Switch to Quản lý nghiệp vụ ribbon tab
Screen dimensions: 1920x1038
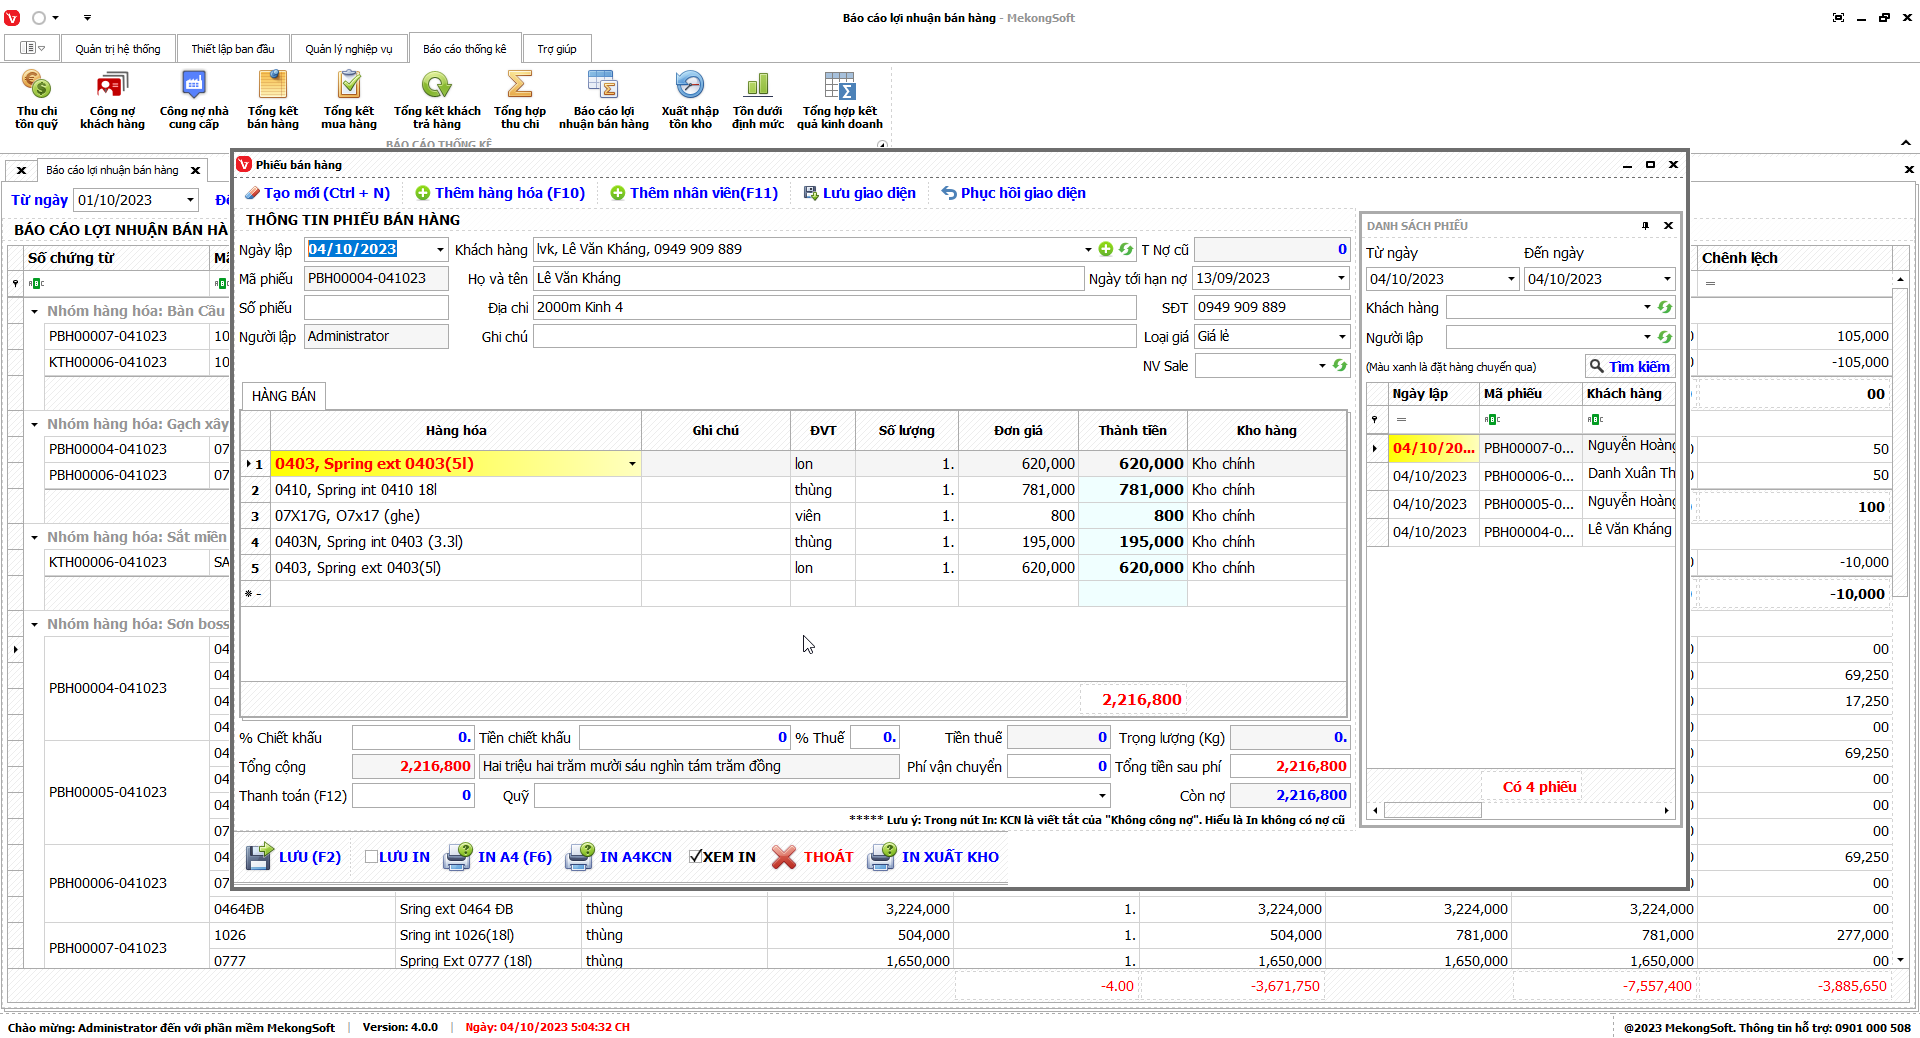[348, 49]
